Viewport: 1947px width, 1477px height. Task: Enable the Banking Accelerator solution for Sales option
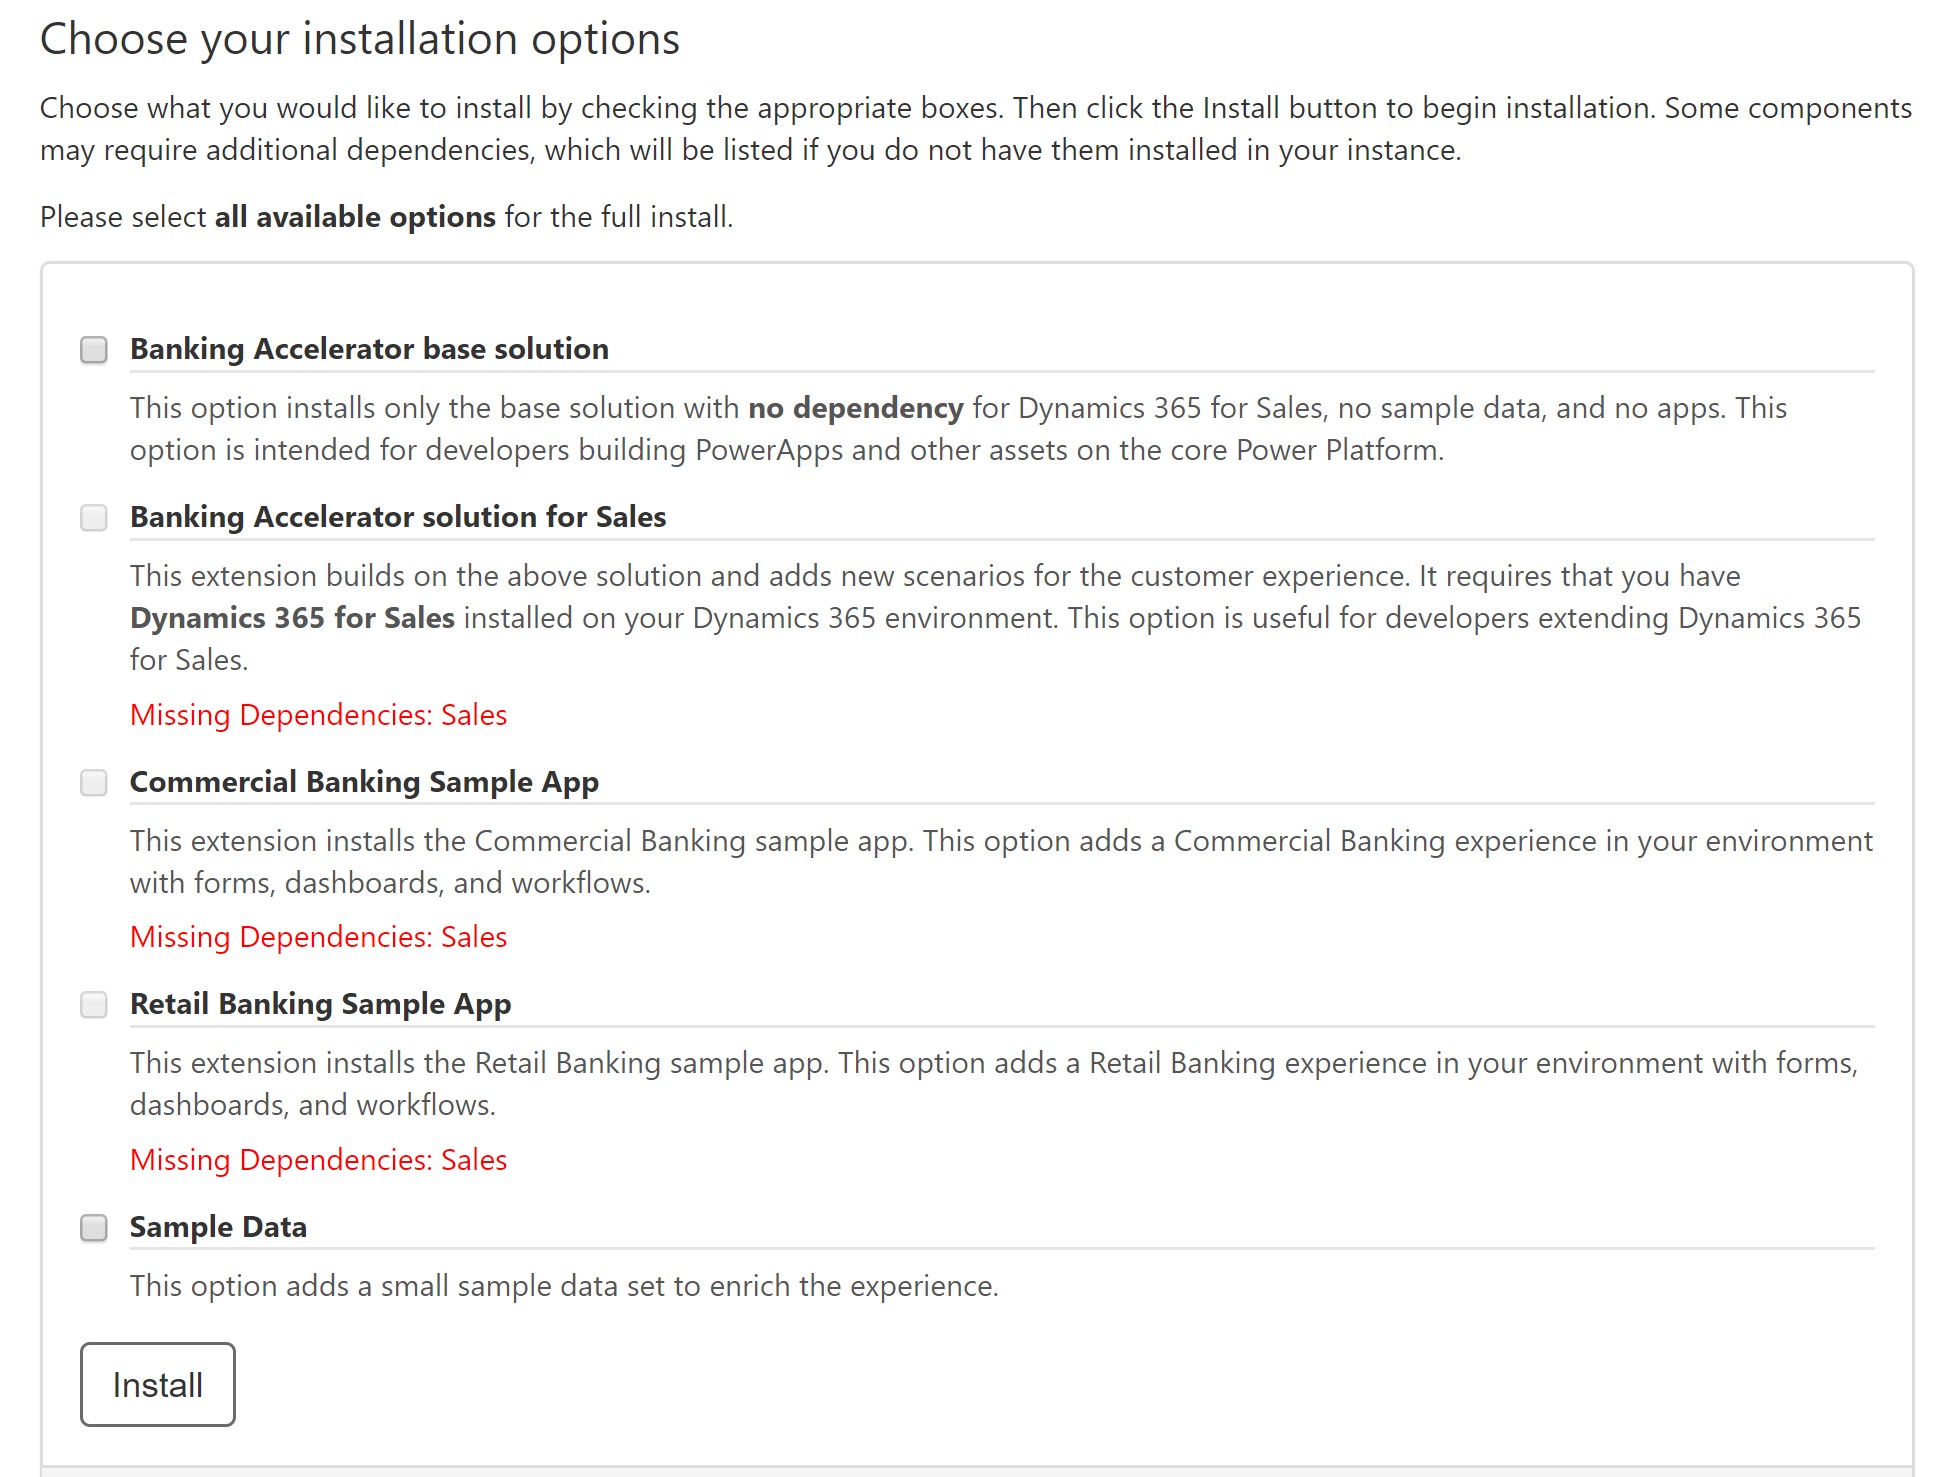[94, 518]
